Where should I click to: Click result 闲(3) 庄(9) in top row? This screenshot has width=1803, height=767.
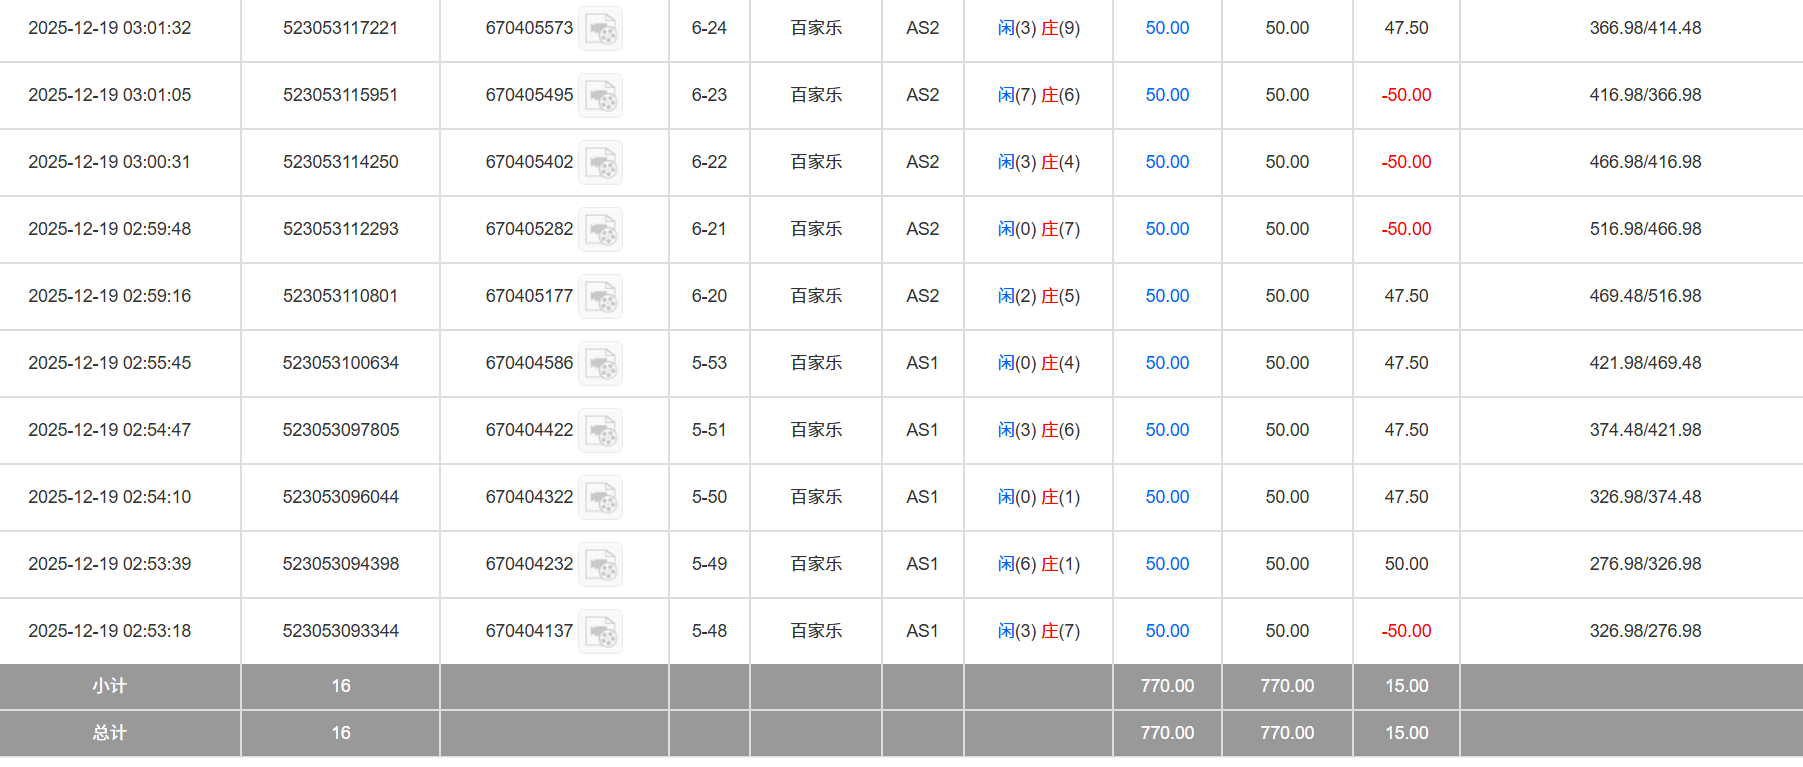tap(1038, 28)
